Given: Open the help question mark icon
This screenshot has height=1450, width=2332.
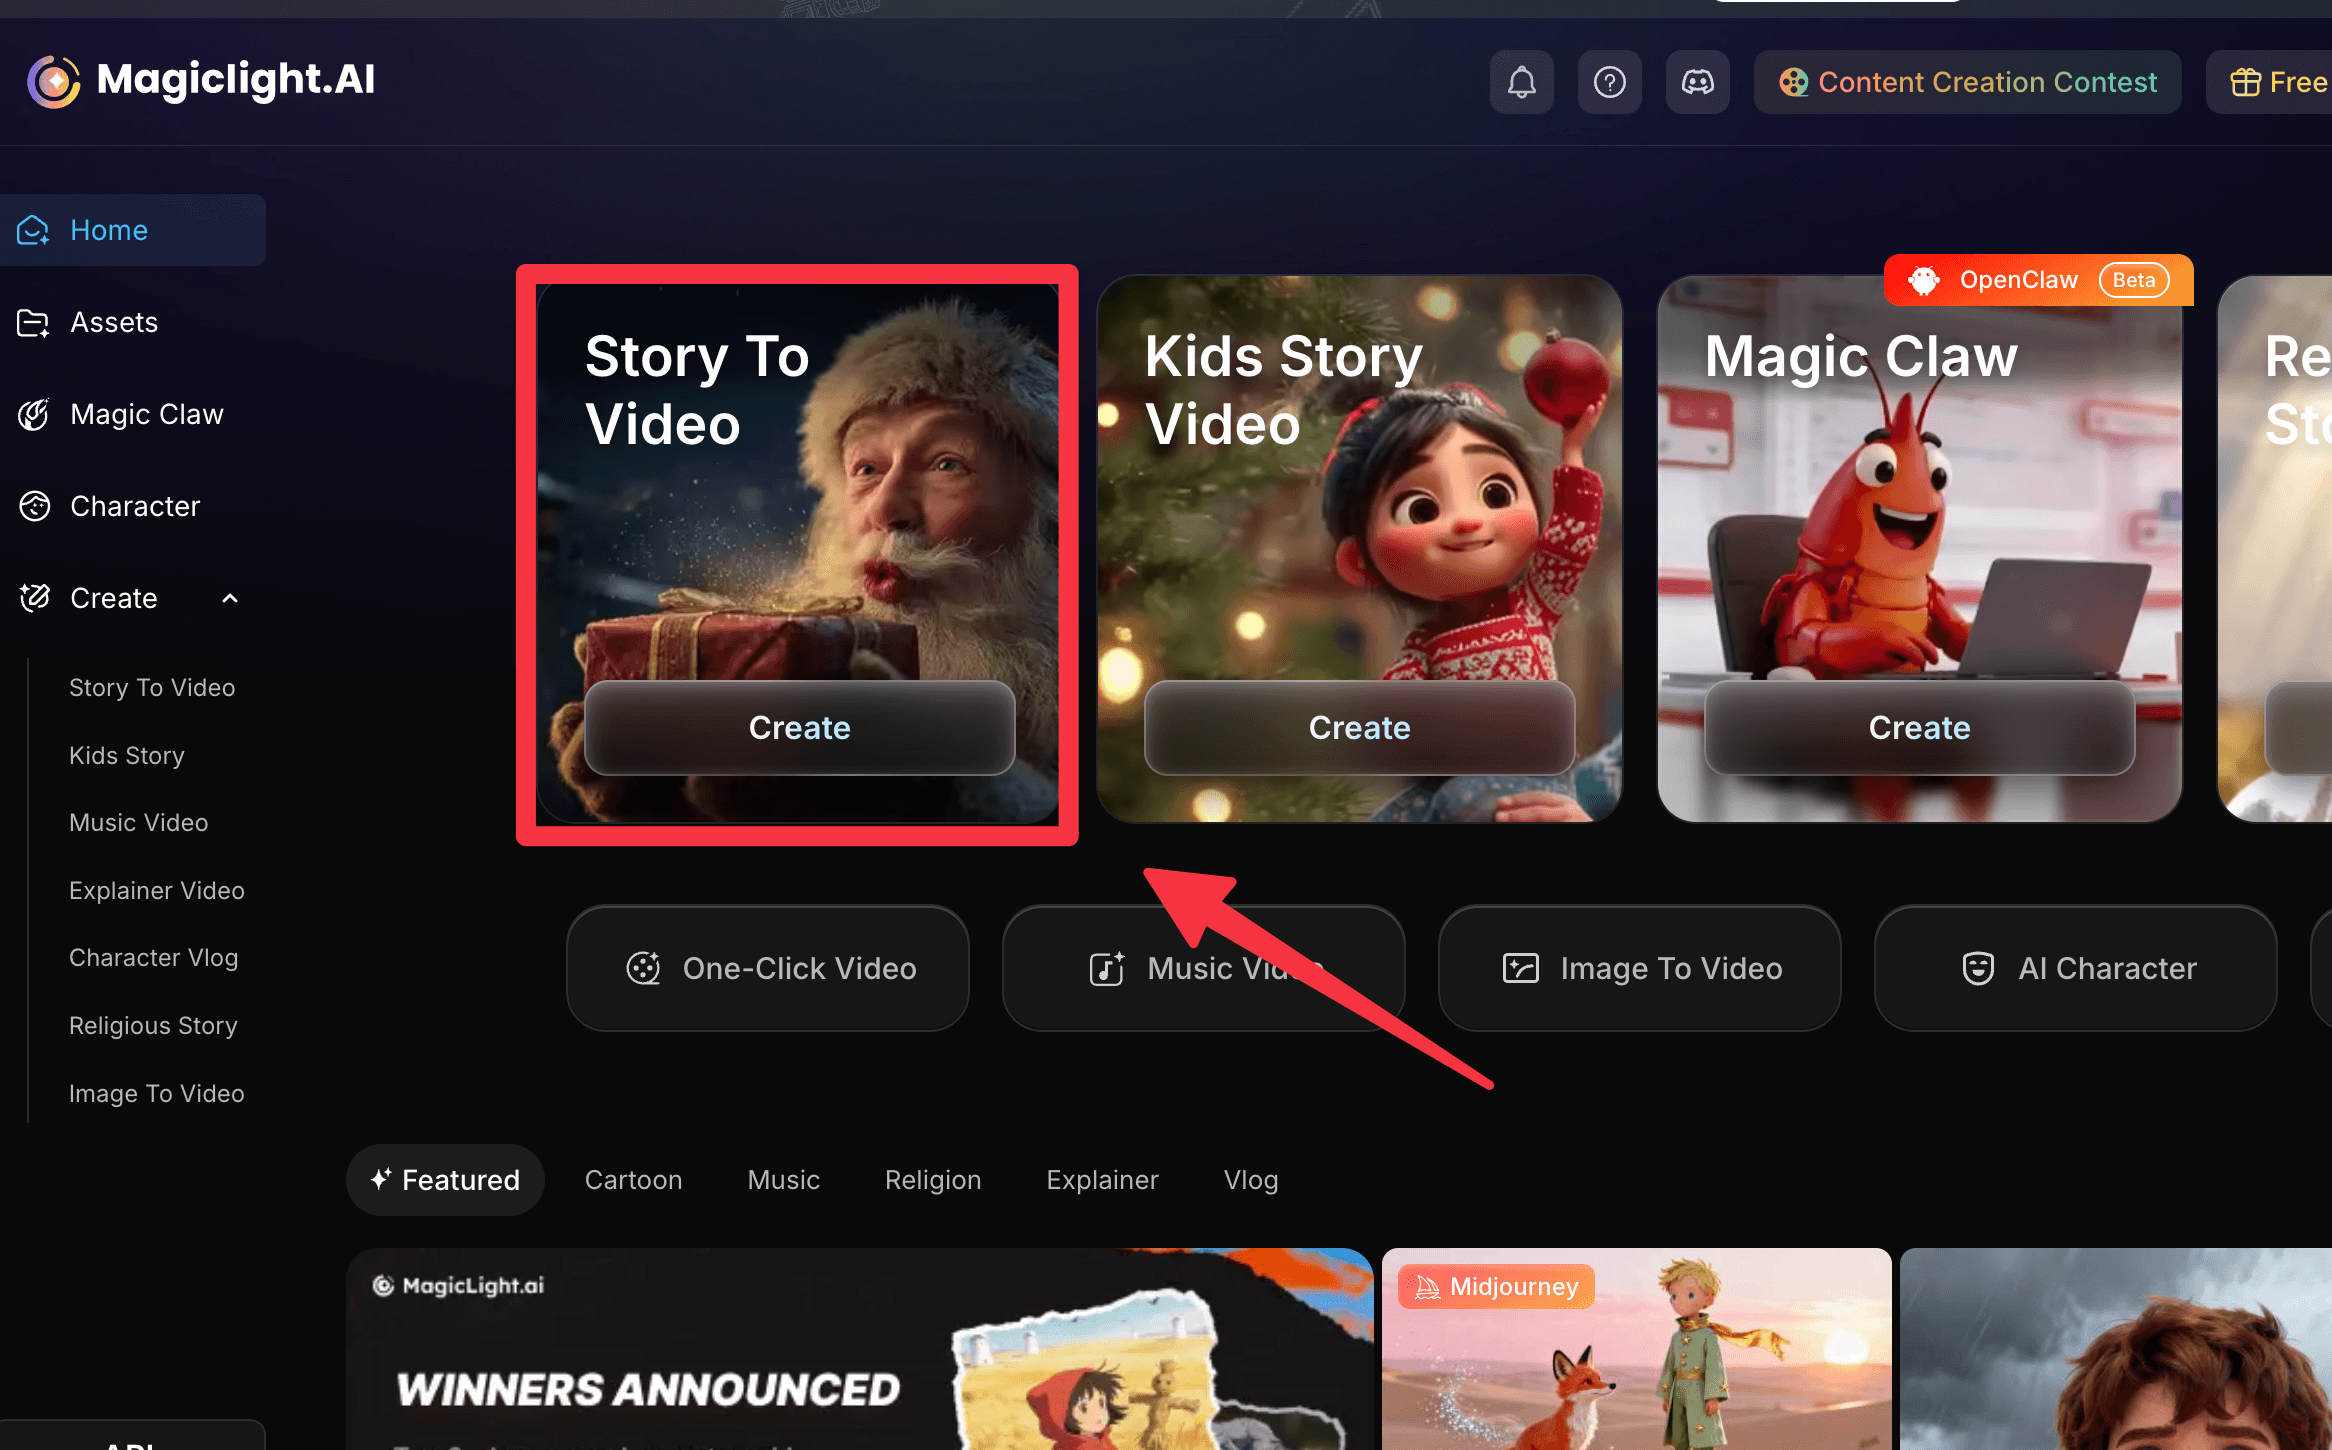Looking at the screenshot, I should [1609, 82].
